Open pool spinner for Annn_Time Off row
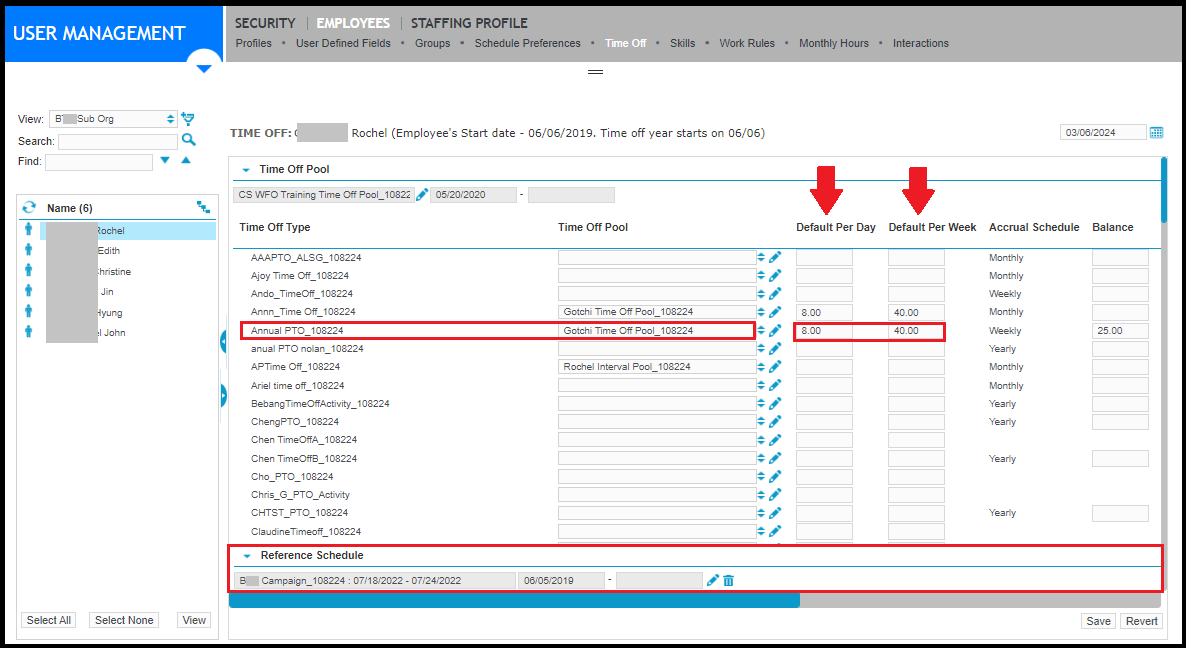Image resolution: width=1186 pixels, height=648 pixels. pyautogui.click(x=761, y=312)
